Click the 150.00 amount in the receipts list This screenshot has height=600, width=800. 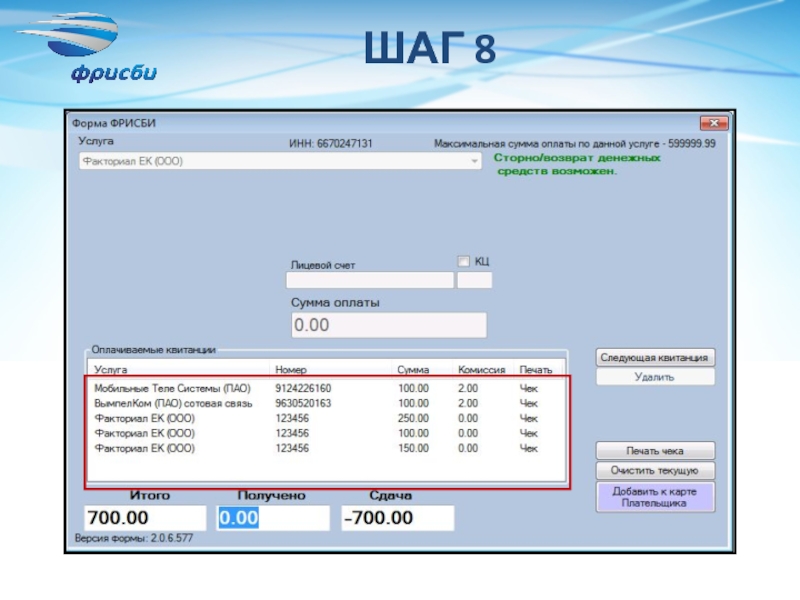tap(413, 448)
